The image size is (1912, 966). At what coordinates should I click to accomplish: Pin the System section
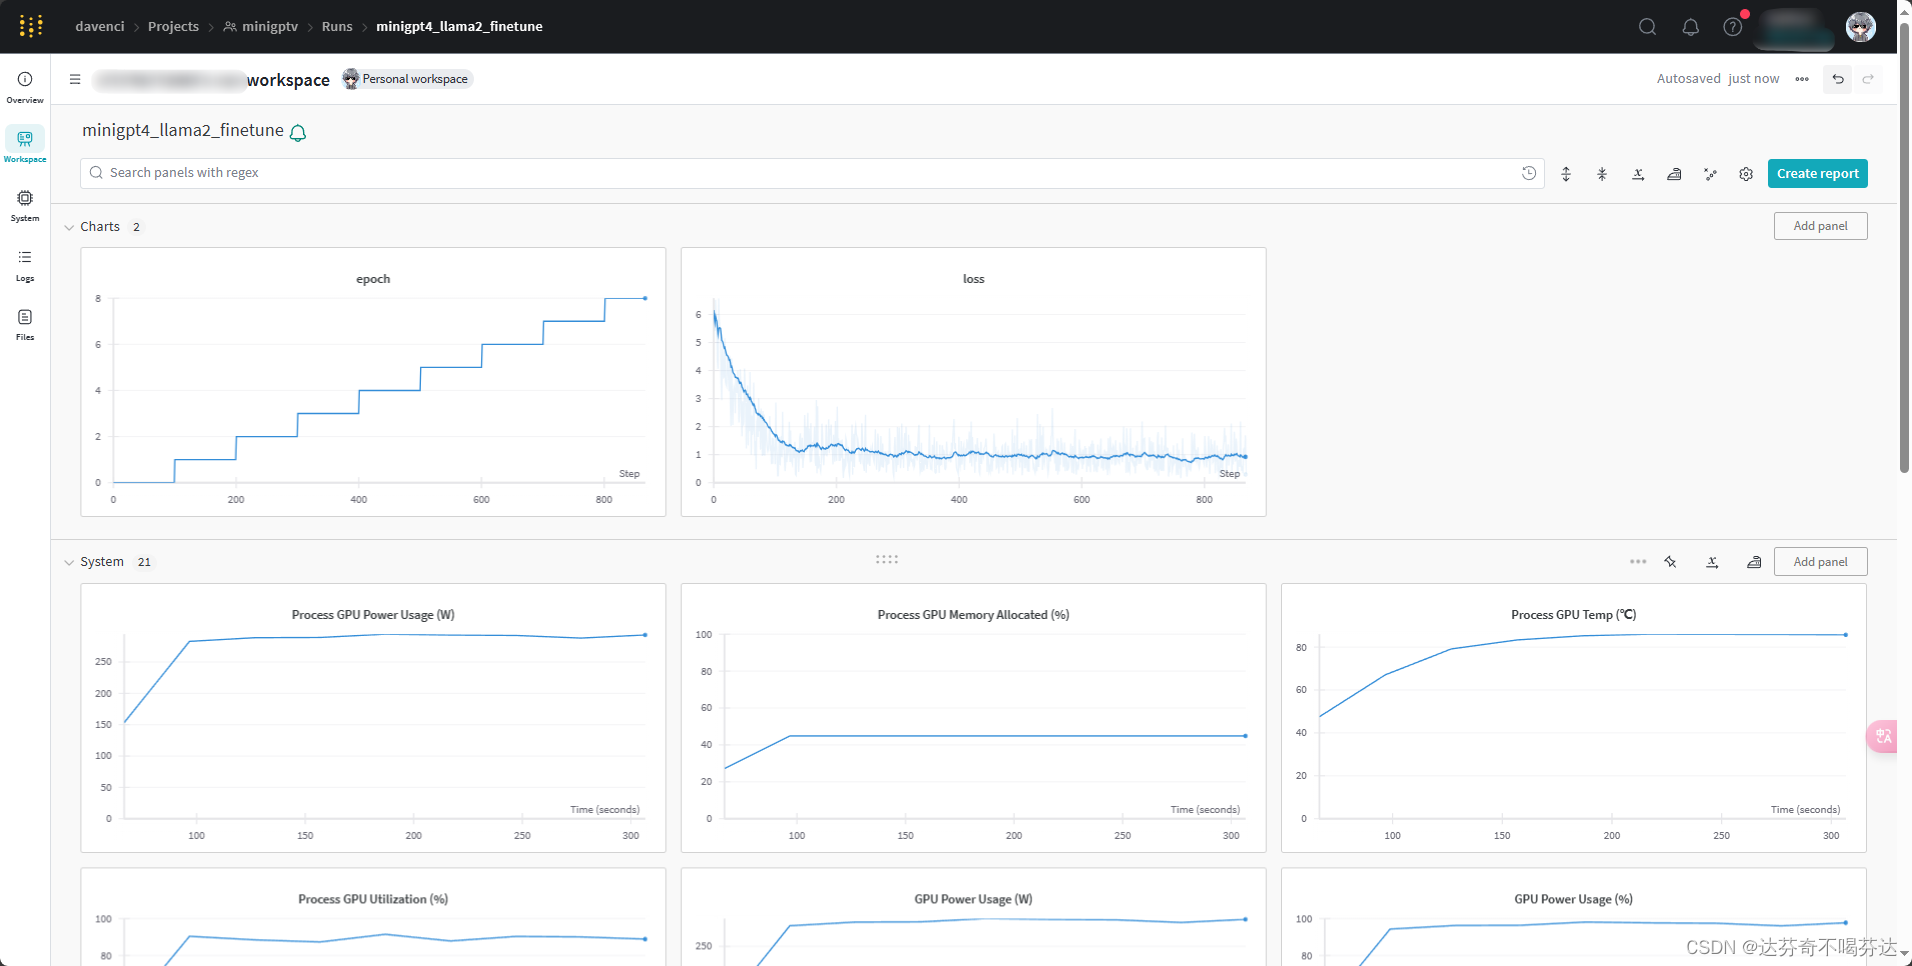1670,562
